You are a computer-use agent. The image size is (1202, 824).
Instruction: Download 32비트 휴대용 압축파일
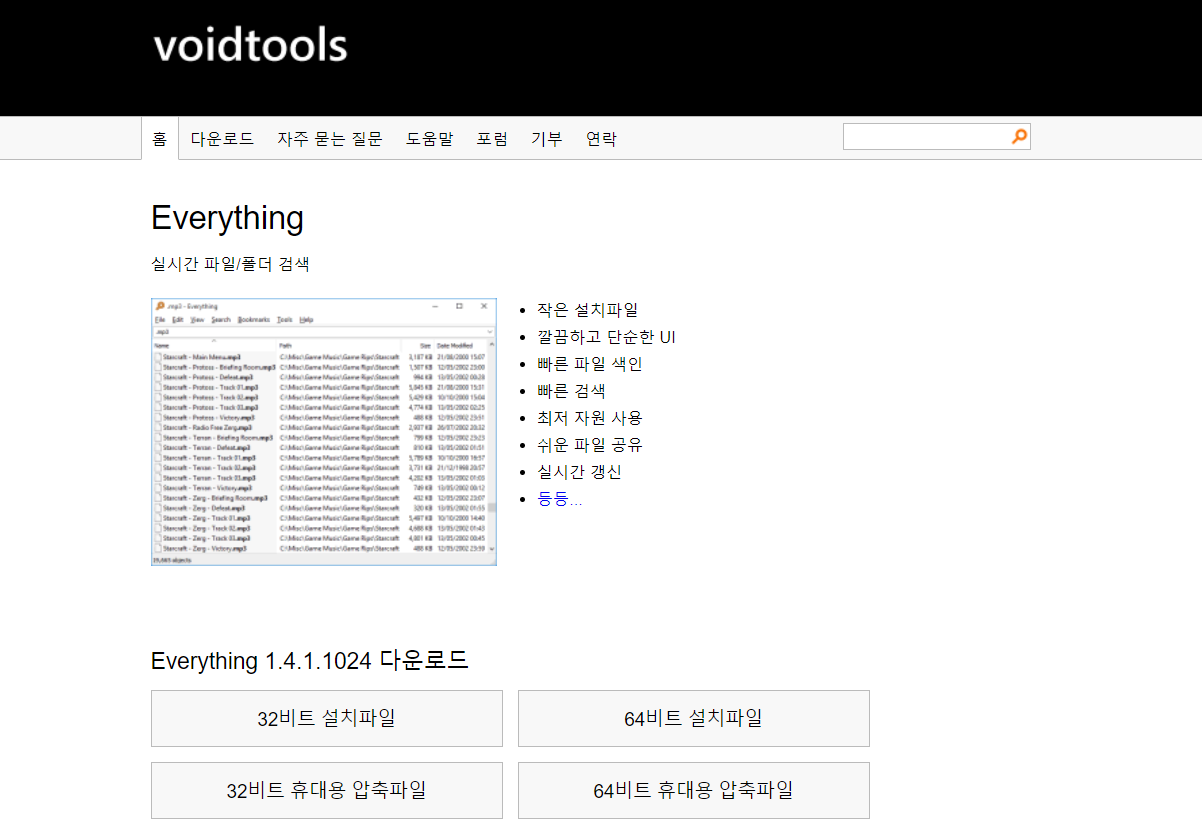[327, 790]
